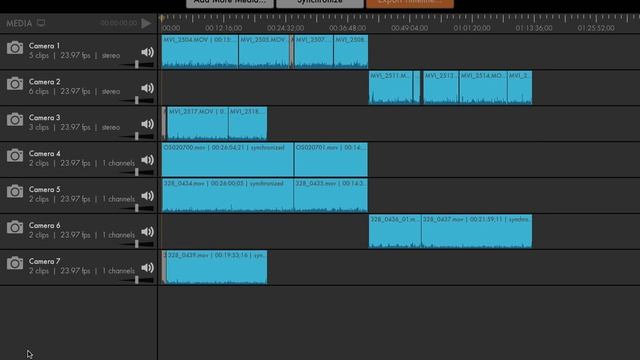Image resolution: width=640 pixels, height=360 pixels.
Task: Click ruler at 00:24:32:00
Action: [x=286, y=28]
